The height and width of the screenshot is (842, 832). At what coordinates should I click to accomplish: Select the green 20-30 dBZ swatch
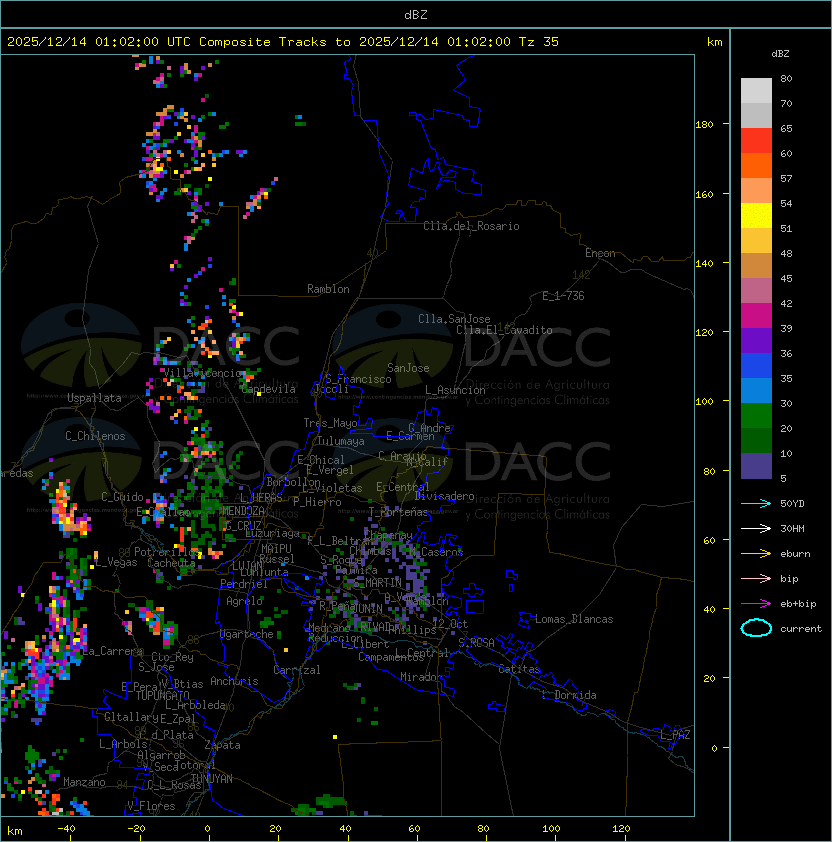click(x=756, y=415)
